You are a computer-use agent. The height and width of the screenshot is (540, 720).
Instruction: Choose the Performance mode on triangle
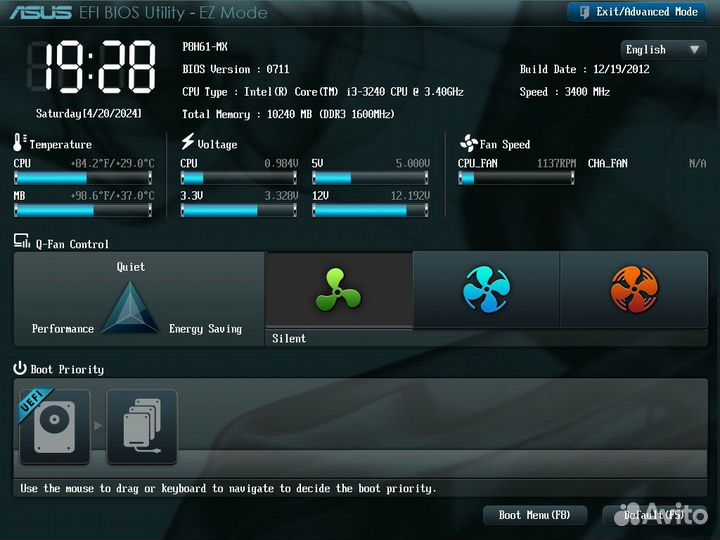(x=62, y=329)
